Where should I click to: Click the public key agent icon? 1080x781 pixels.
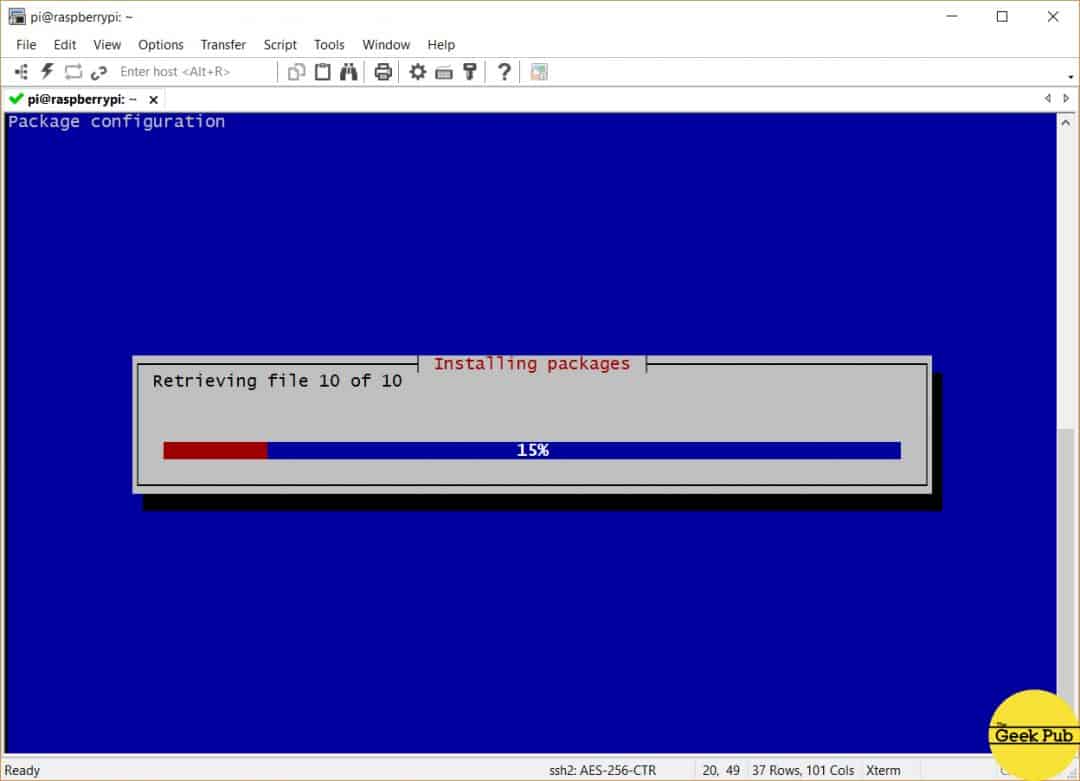pyautogui.click(x=468, y=72)
